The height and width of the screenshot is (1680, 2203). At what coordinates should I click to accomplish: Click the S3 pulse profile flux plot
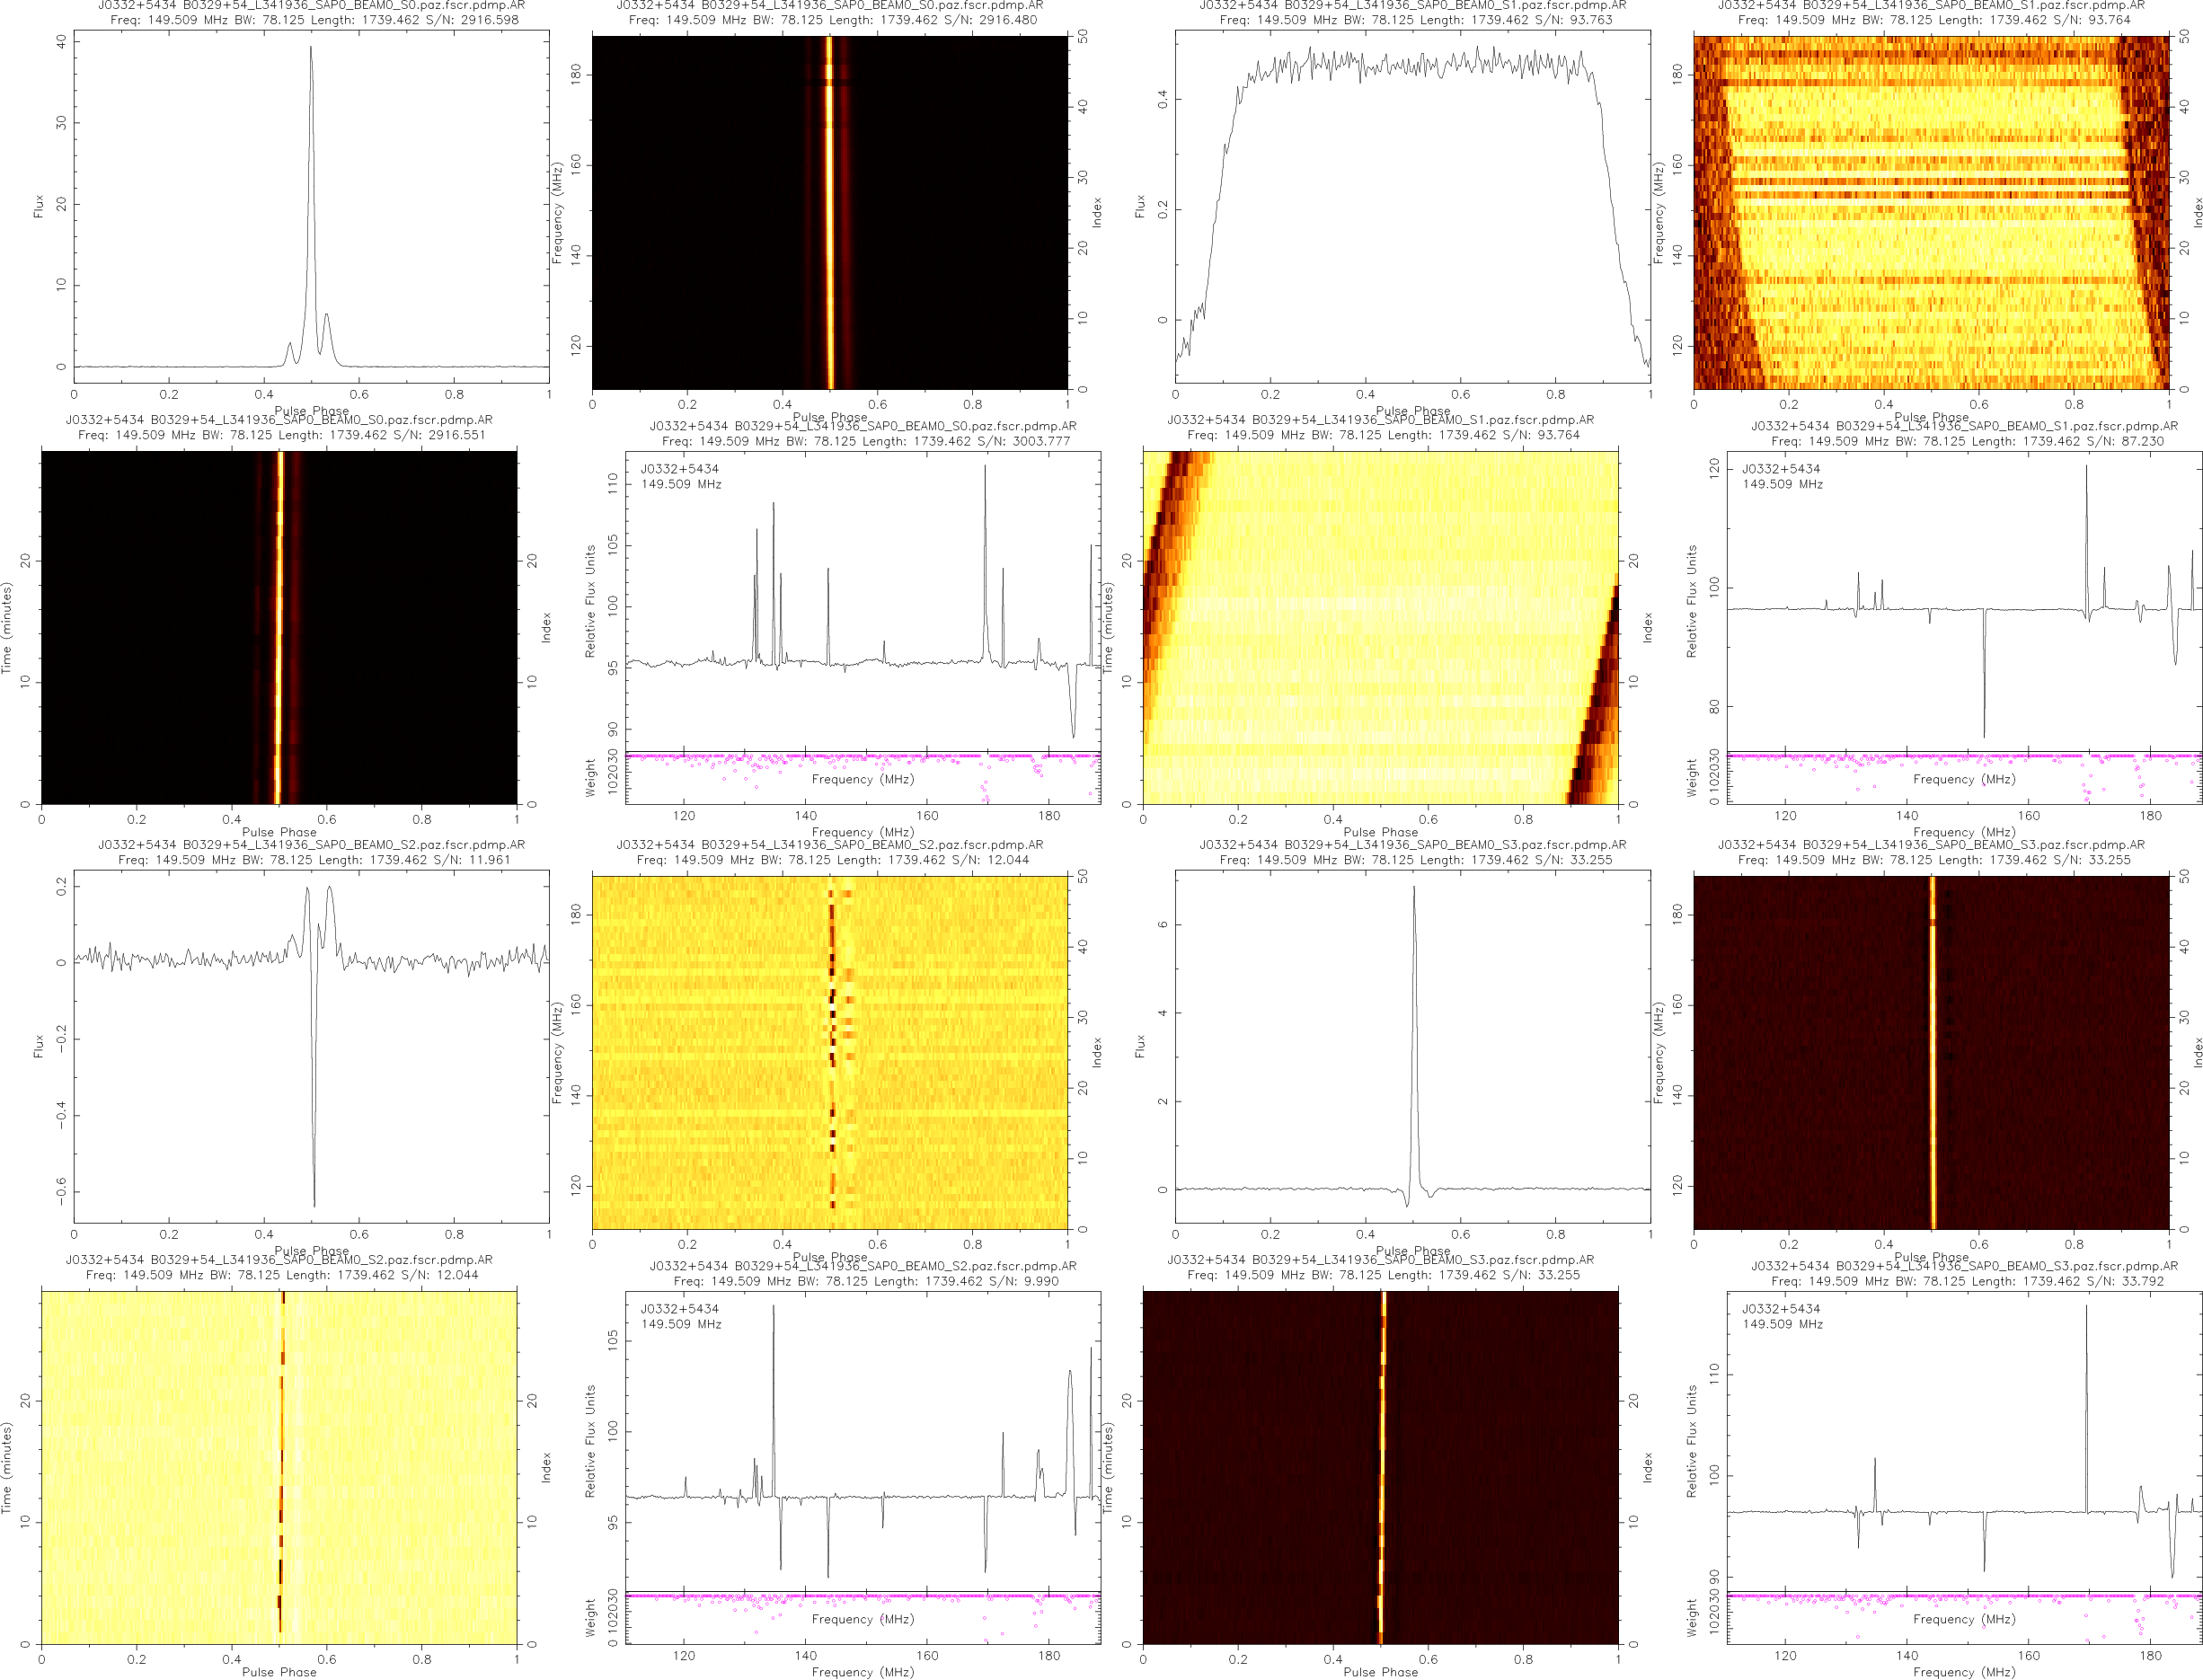[1412, 1045]
